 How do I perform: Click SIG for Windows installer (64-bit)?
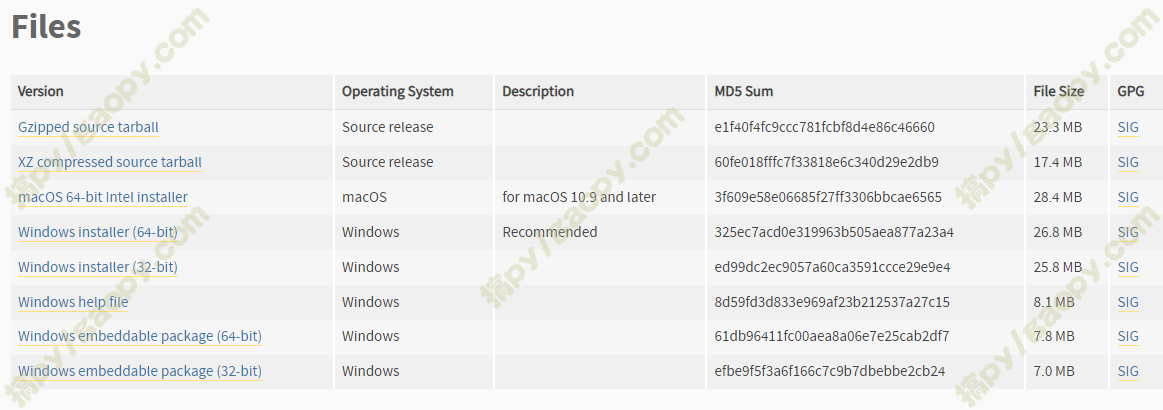1127,232
